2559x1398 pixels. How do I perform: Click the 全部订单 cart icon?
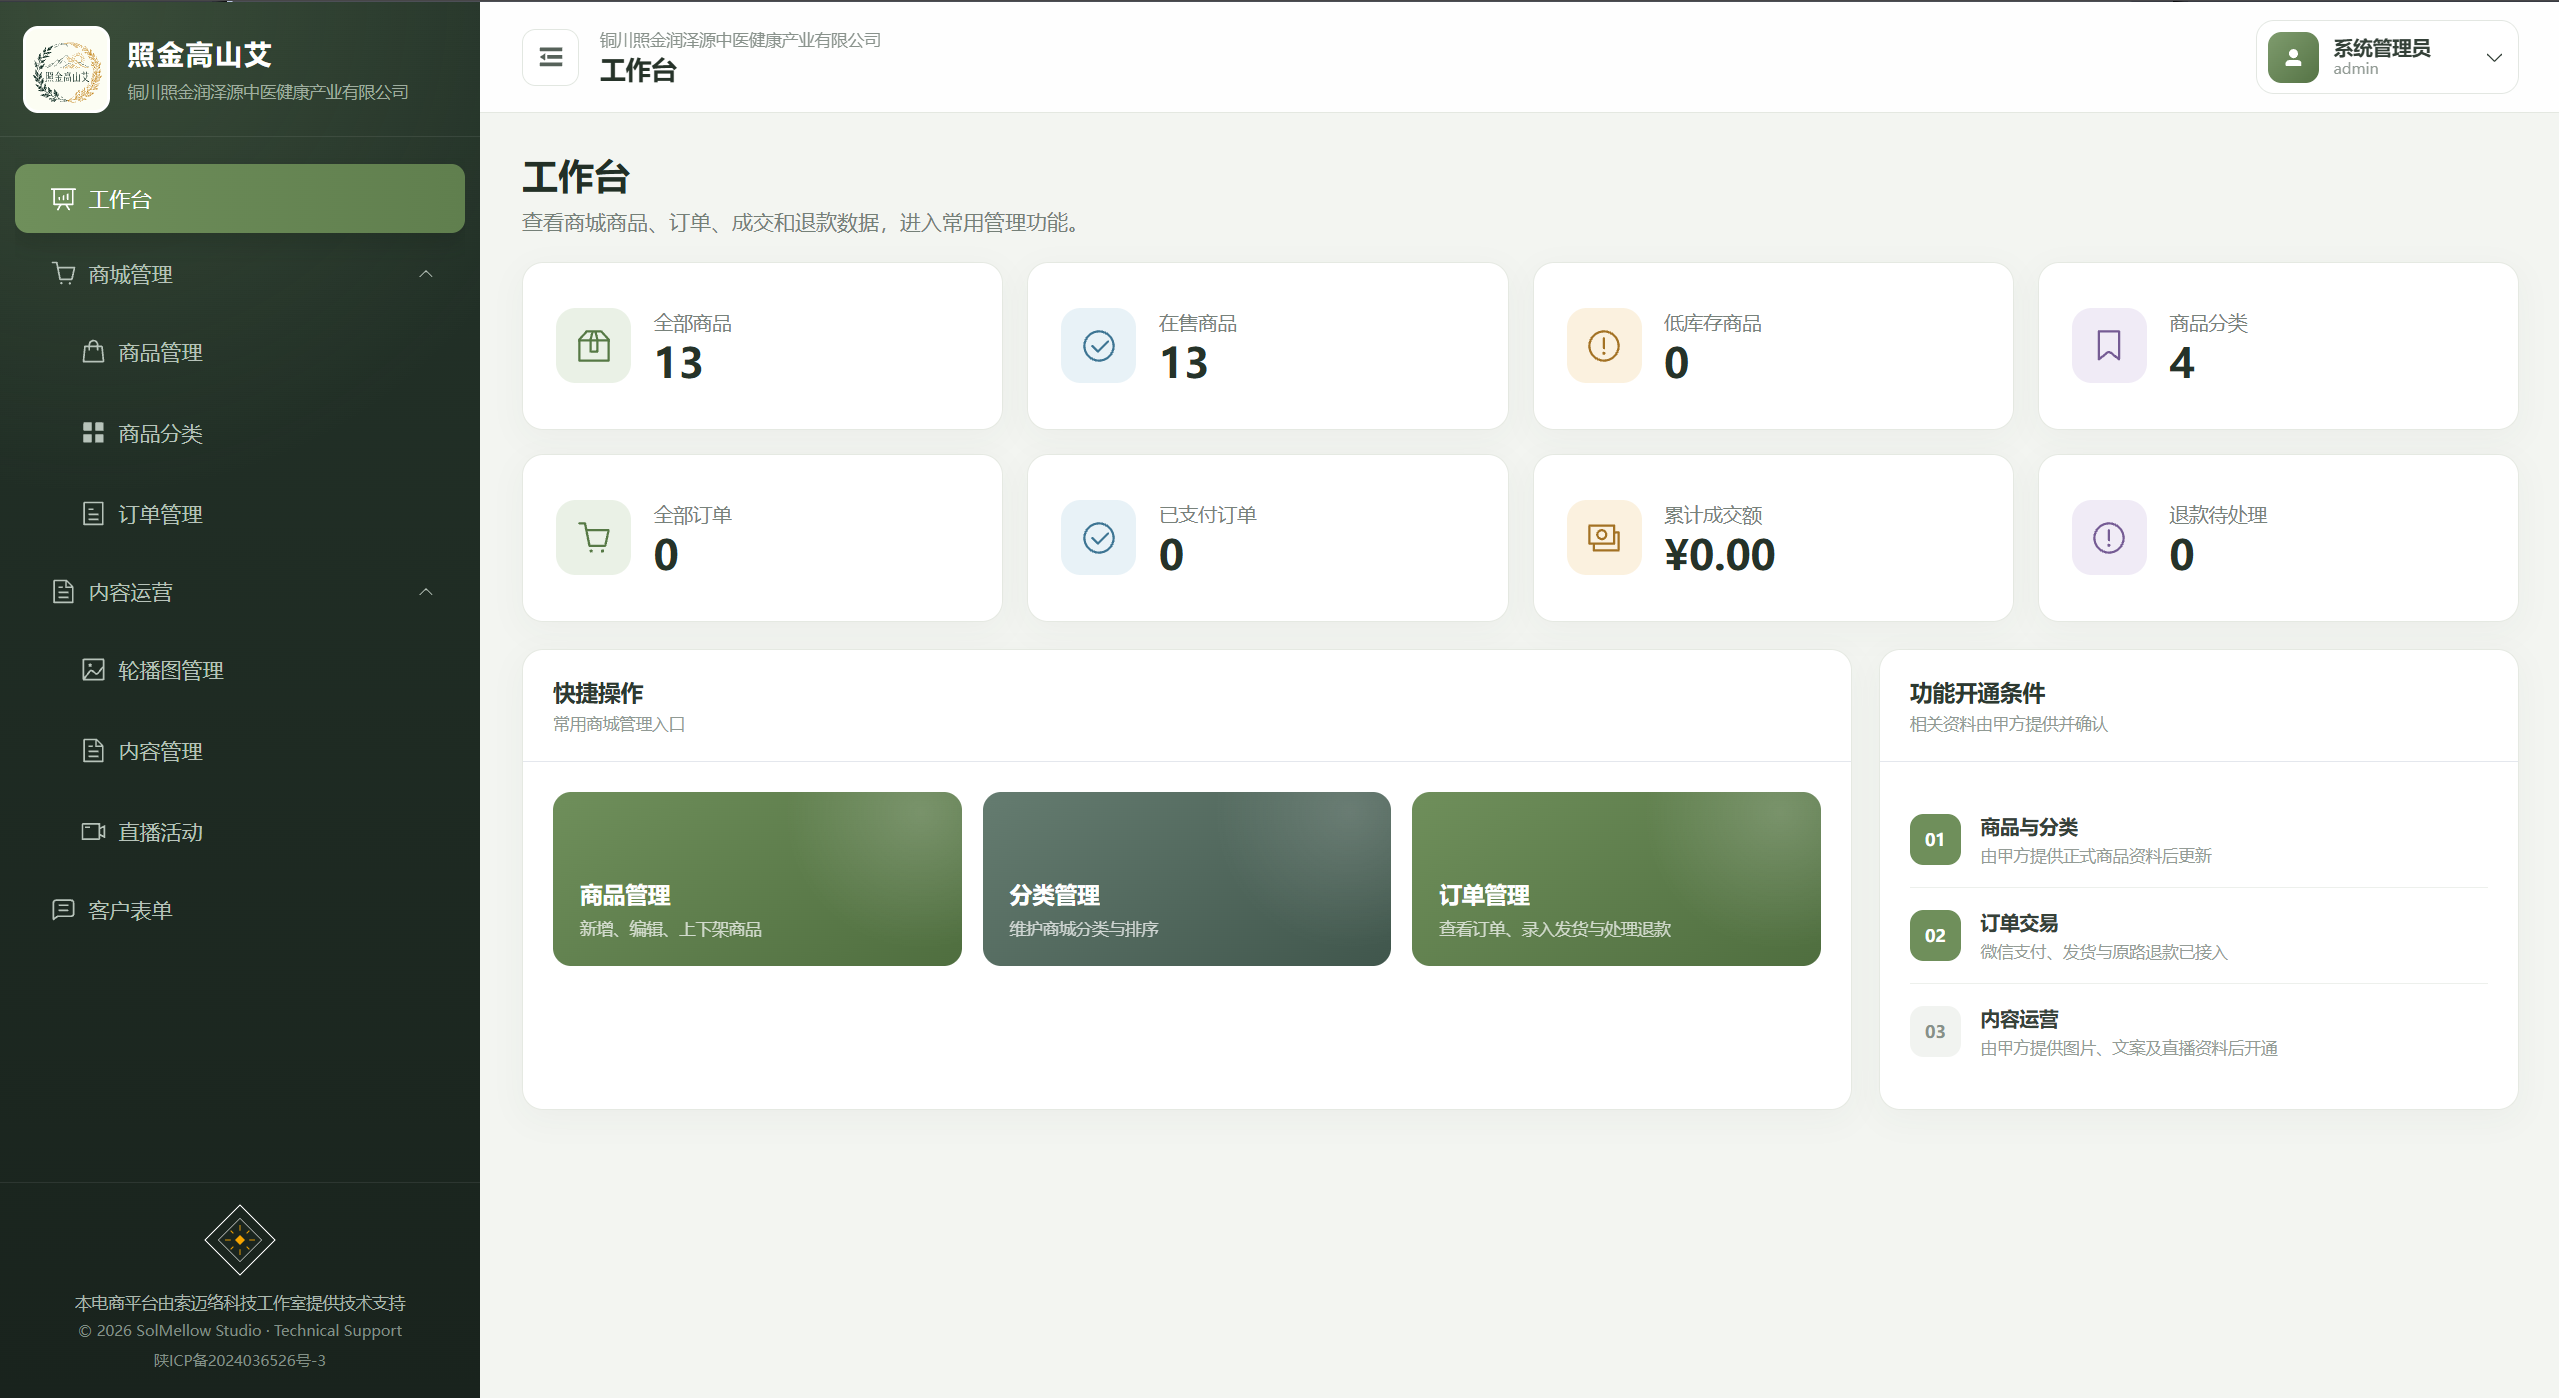pyautogui.click(x=594, y=538)
